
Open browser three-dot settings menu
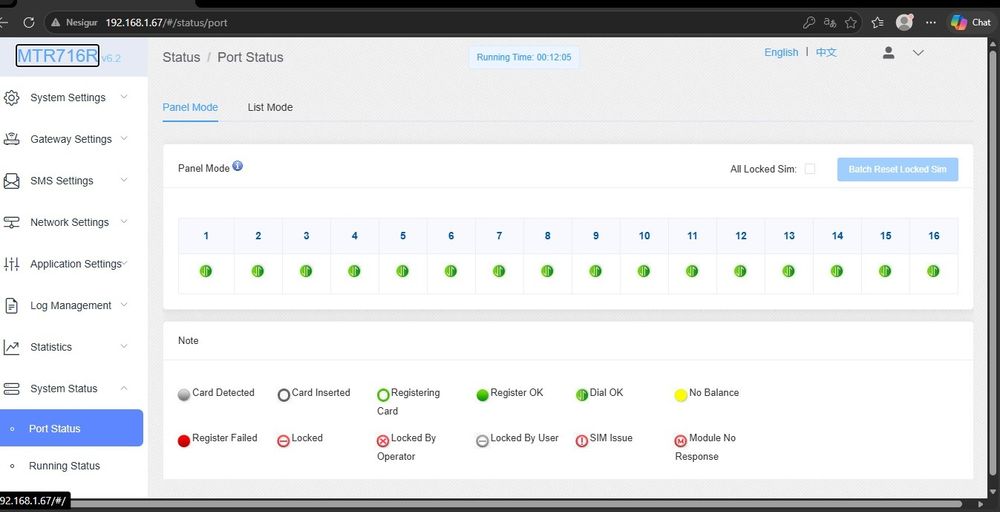931,22
